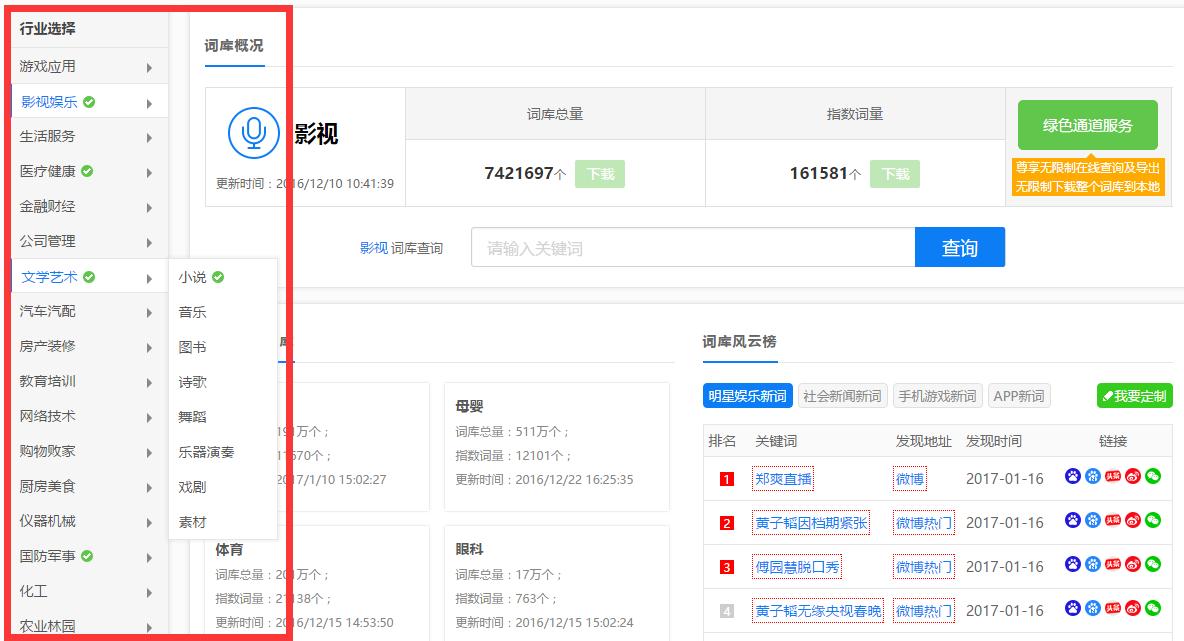Viewport: 1184px width, 641px height.
Task: Open the Weibo share icon in 郑爽直播 row
Action: 1132,477
